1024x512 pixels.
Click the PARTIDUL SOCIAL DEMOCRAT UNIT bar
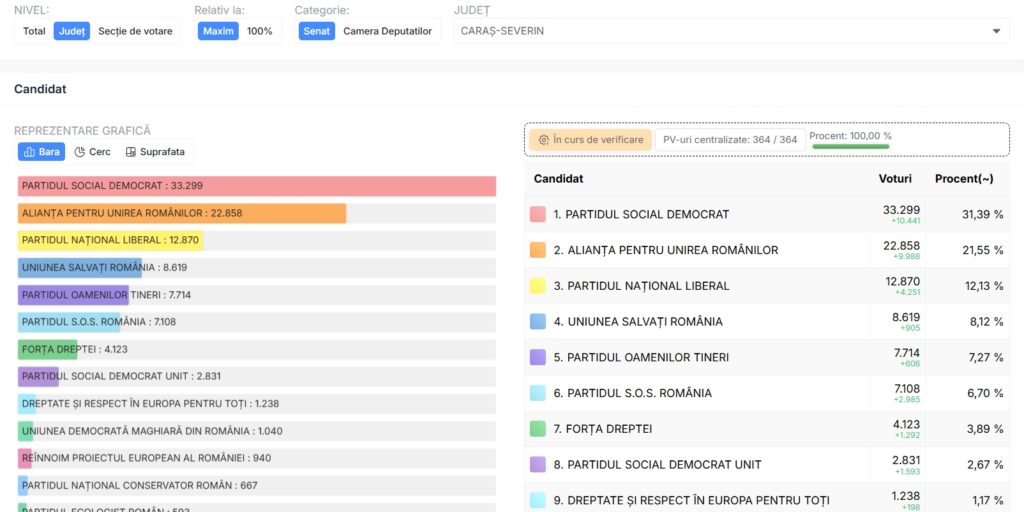click(39, 377)
